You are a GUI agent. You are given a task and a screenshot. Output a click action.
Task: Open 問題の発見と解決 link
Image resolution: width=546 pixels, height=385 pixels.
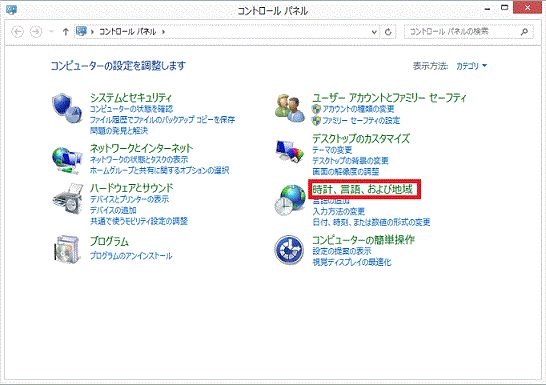pyautogui.click(x=119, y=131)
